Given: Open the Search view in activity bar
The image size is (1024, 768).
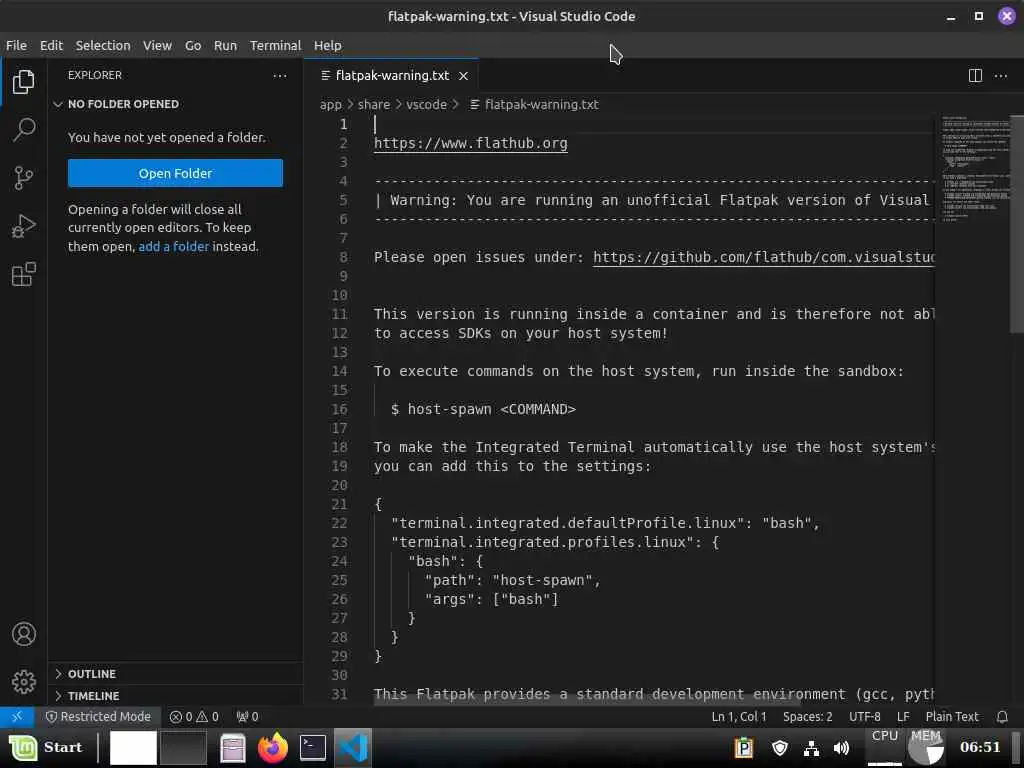Looking at the screenshot, I should [x=24, y=129].
